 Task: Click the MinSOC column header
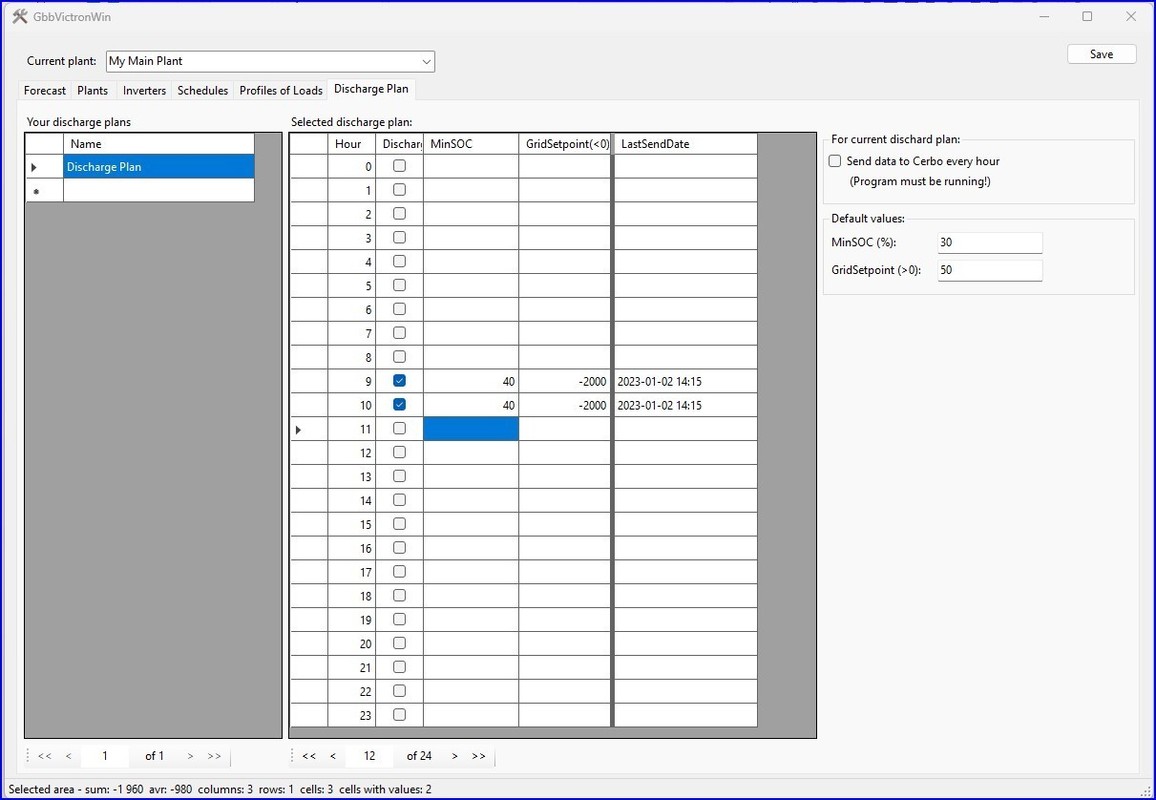pos(470,144)
